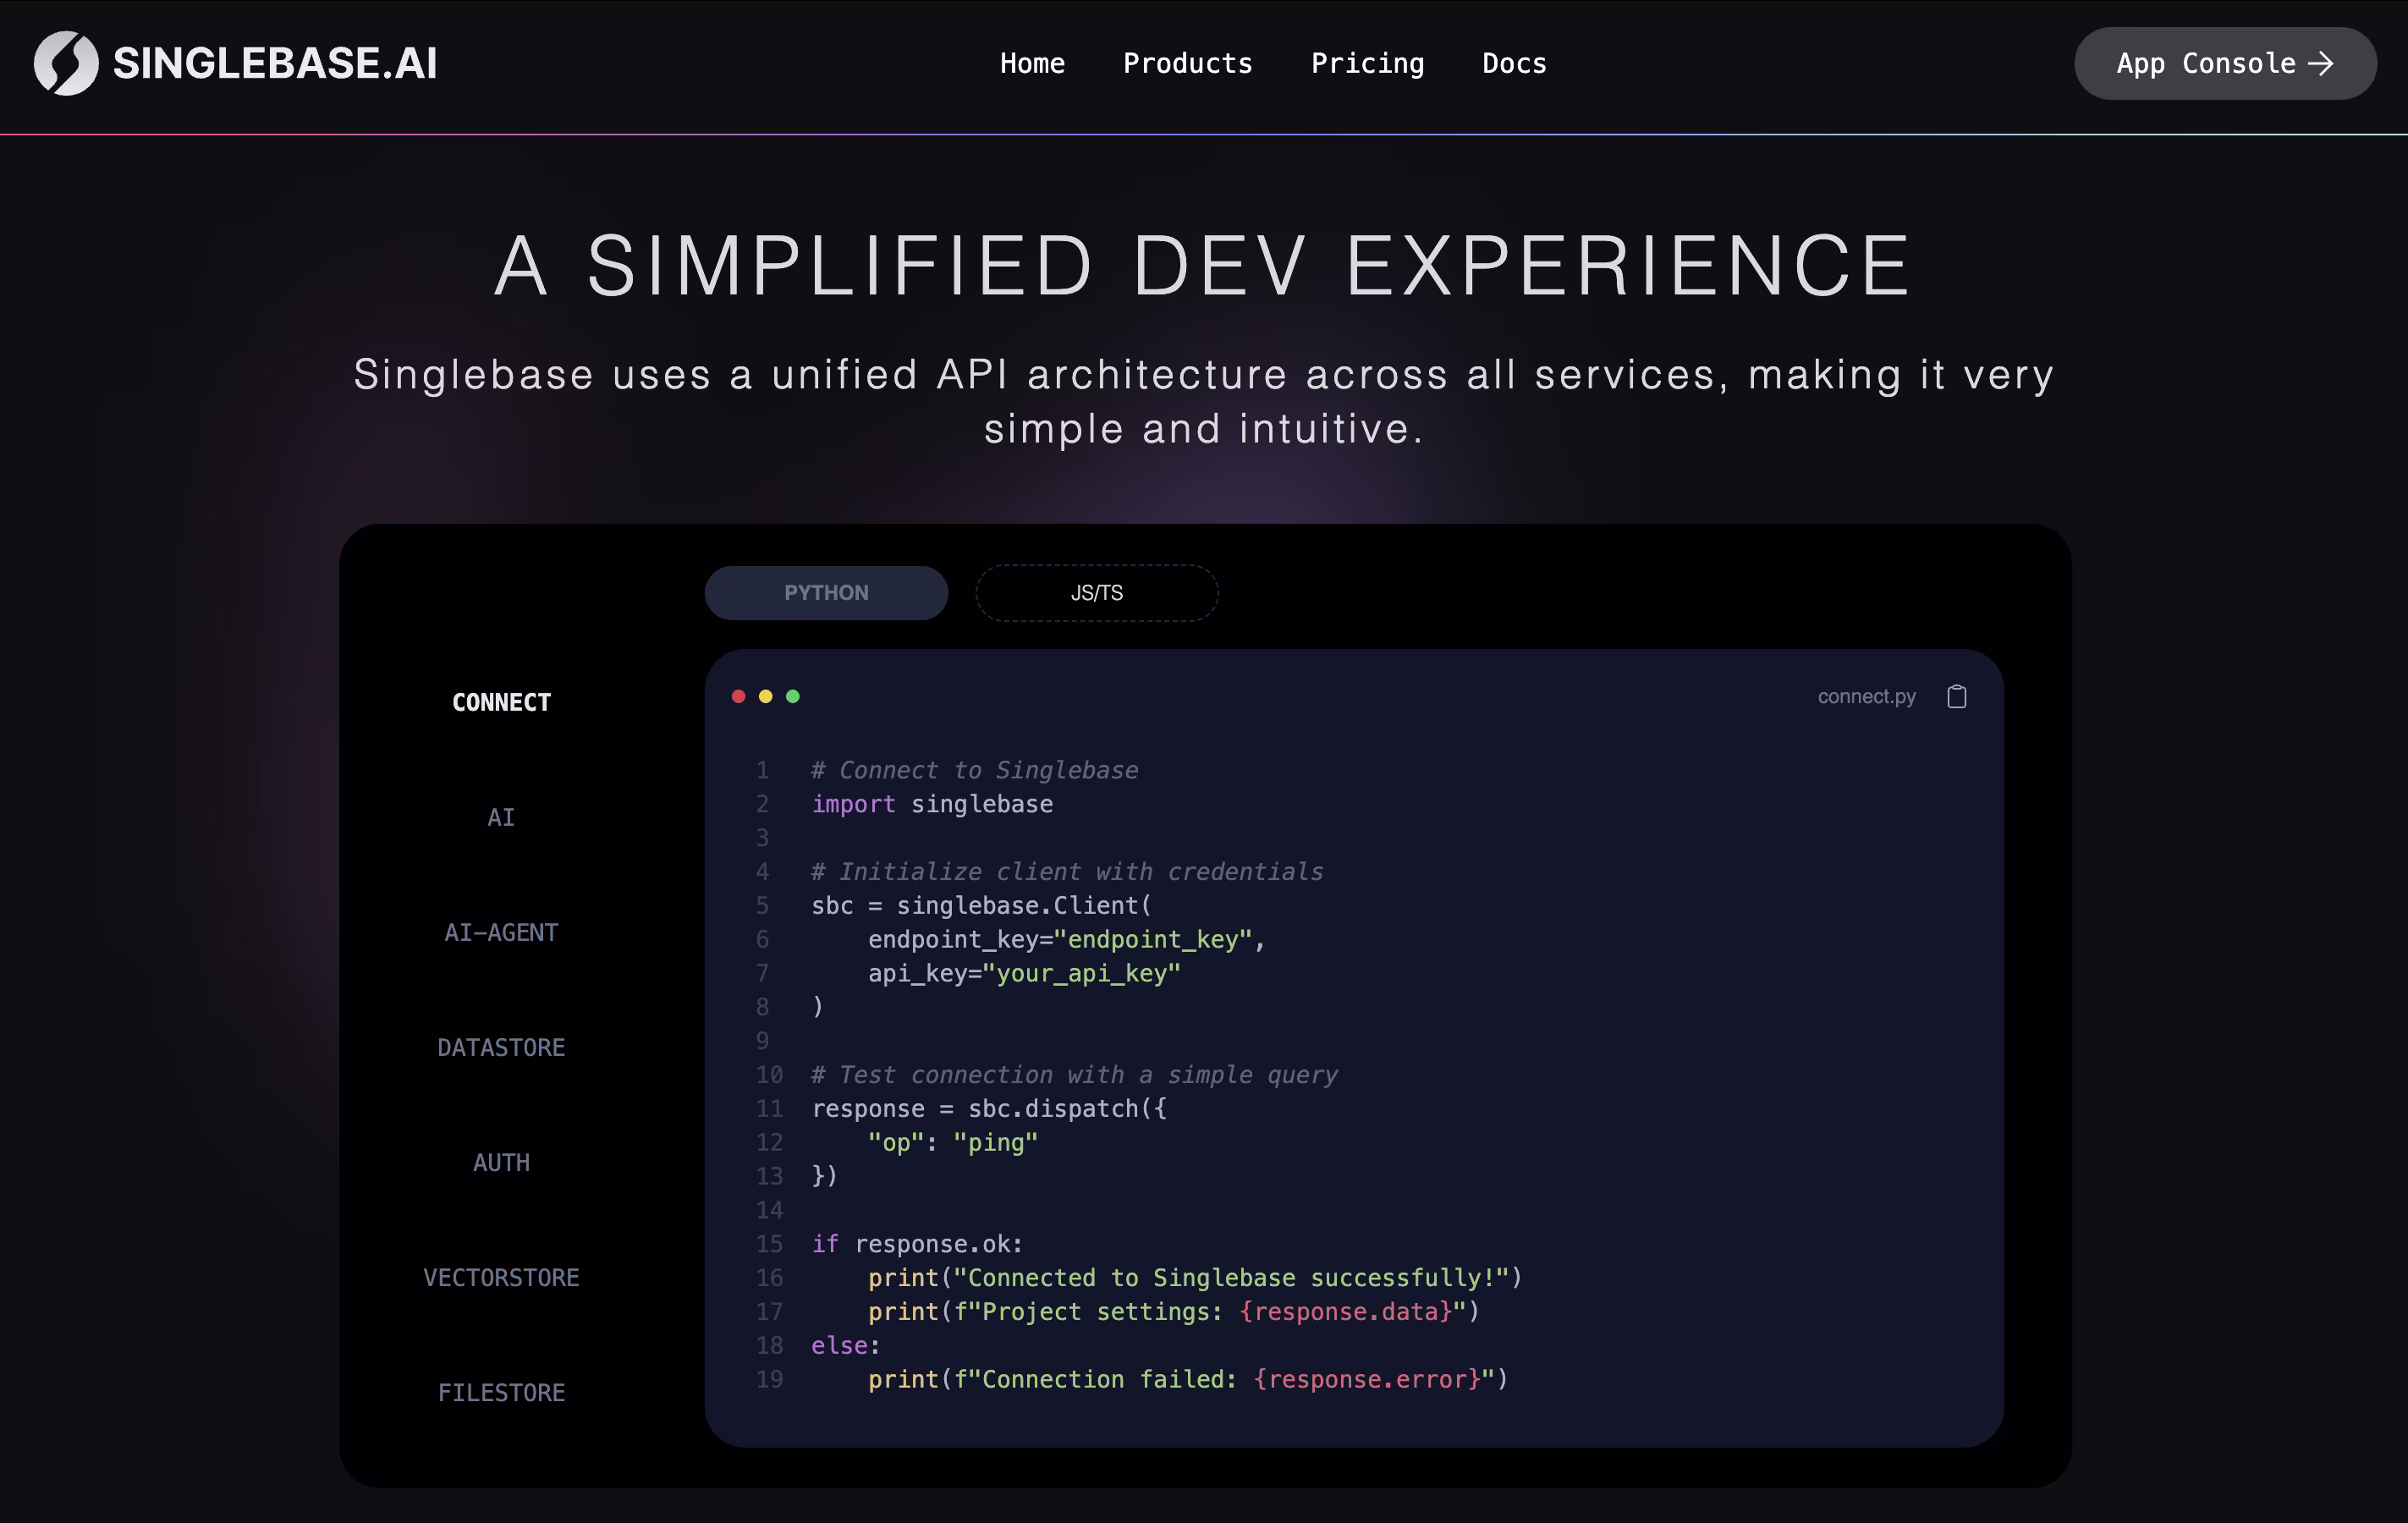Image resolution: width=2408 pixels, height=1523 pixels.
Task: Click the yellow window dot
Action: point(765,696)
